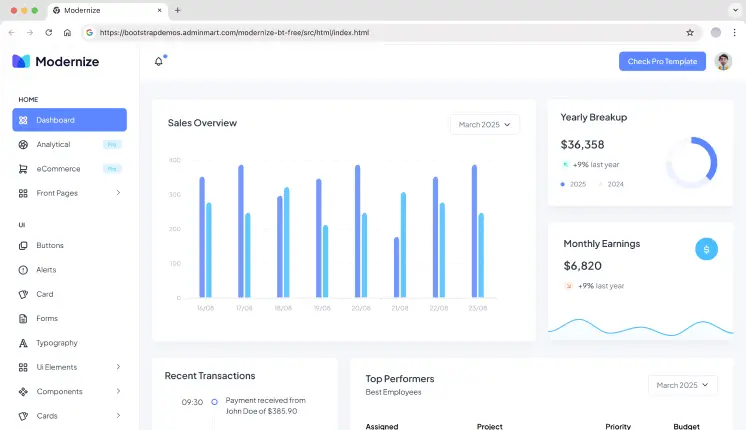The width and height of the screenshot is (746, 430).
Task: Open the Card menu item
Action: (x=45, y=294)
